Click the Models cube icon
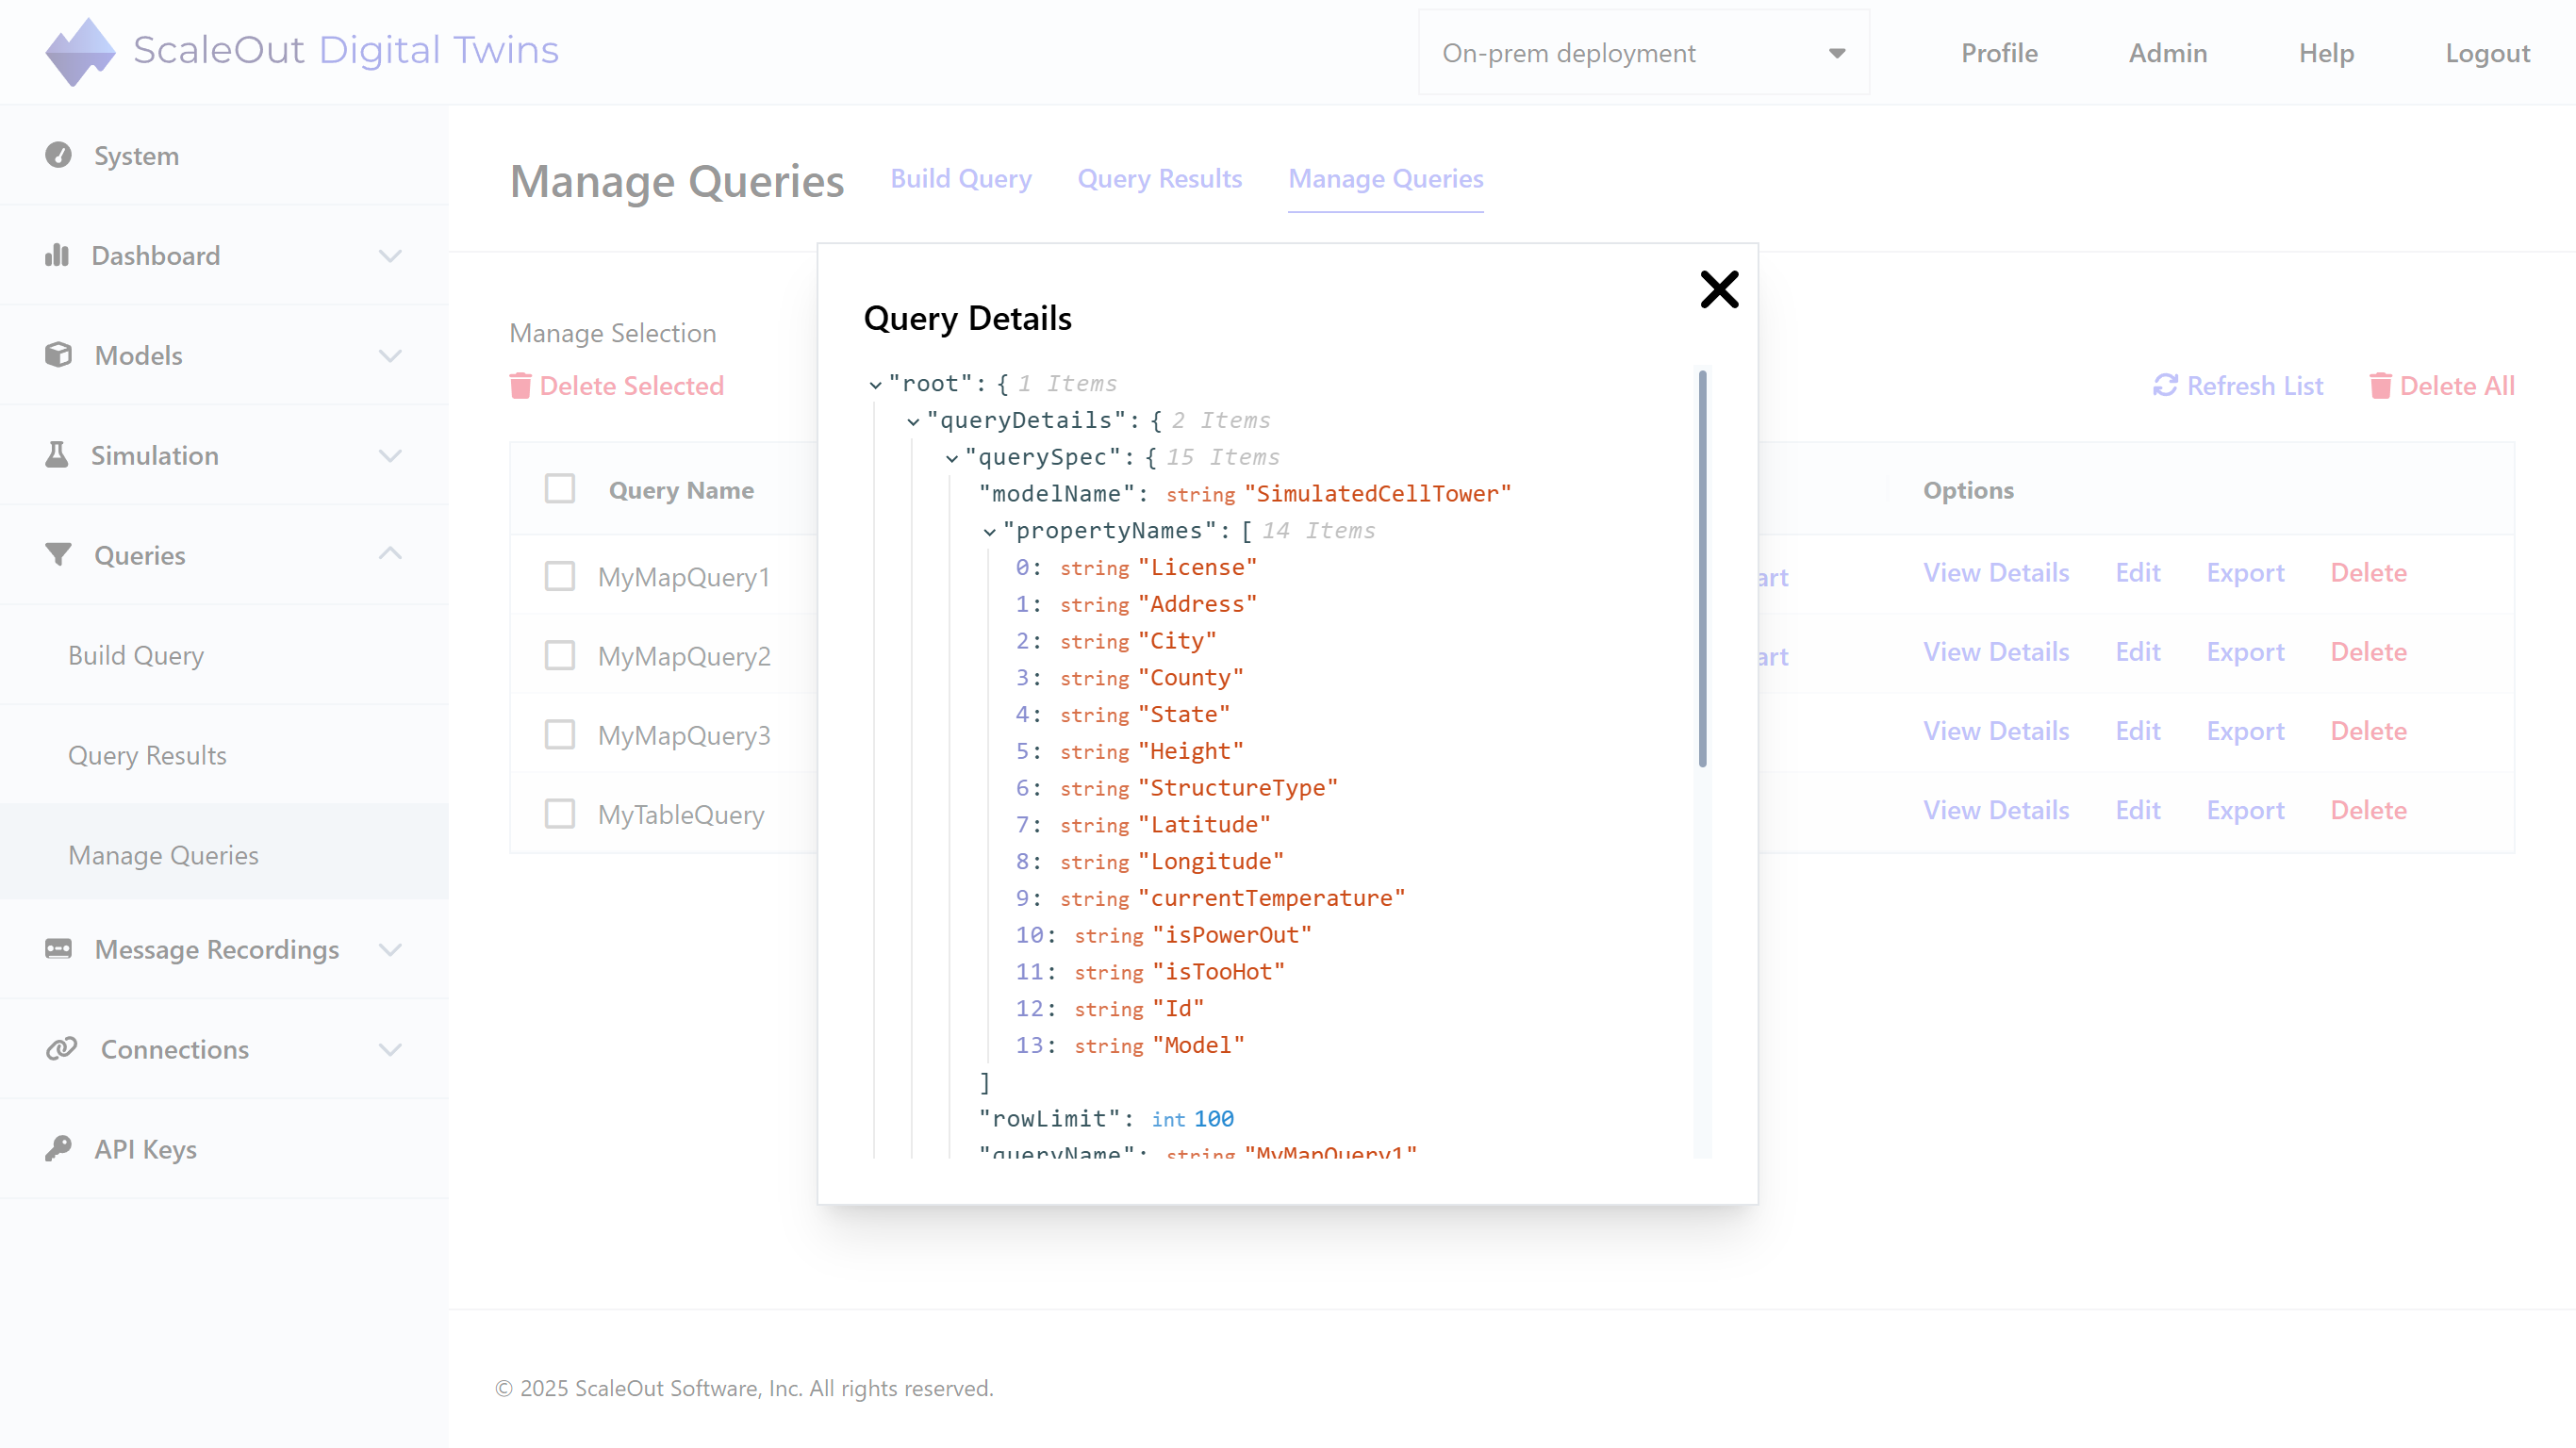 point(58,355)
